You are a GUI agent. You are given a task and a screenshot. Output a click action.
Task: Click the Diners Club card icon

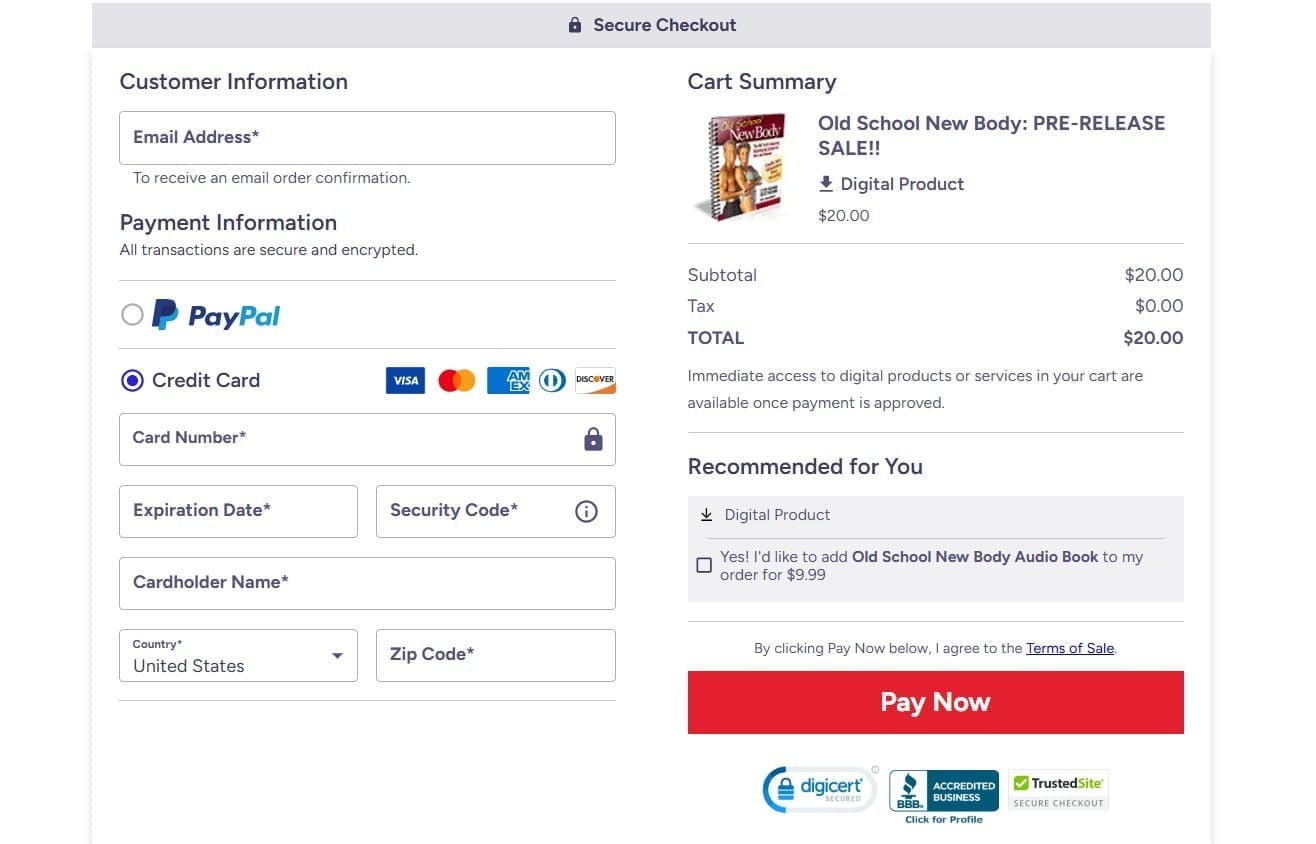click(552, 381)
